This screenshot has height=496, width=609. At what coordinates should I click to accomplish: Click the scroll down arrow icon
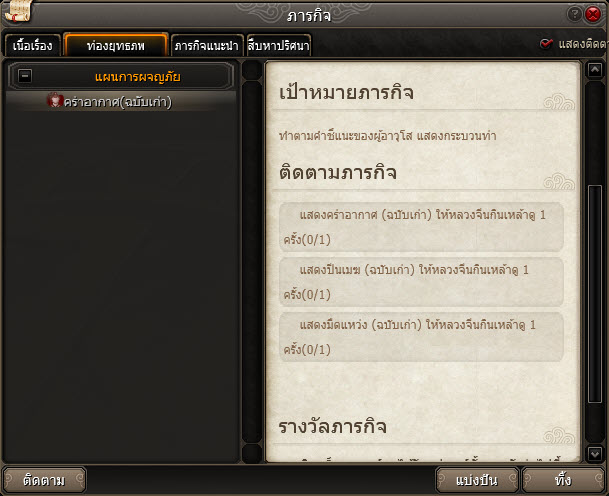pyautogui.click(x=595, y=453)
